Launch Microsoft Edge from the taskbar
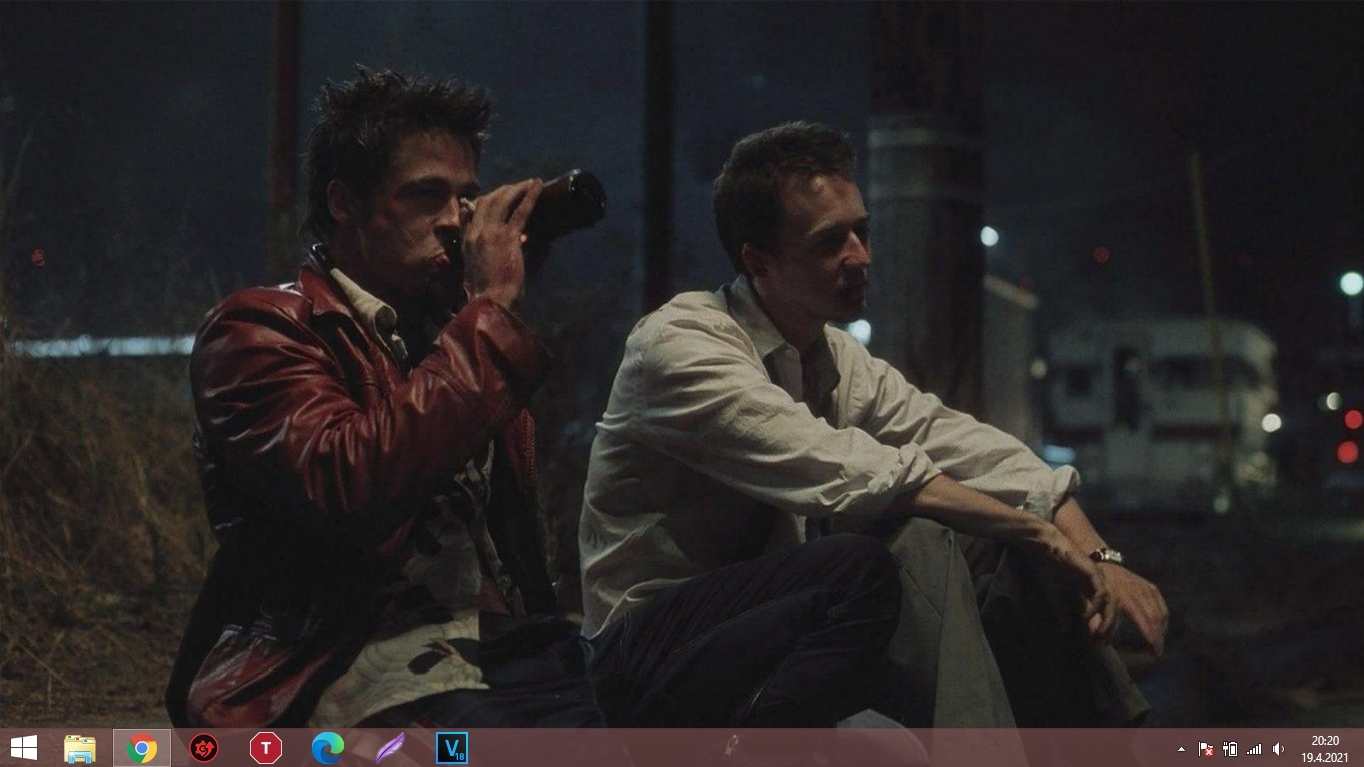1364x767 pixels. 328,748
